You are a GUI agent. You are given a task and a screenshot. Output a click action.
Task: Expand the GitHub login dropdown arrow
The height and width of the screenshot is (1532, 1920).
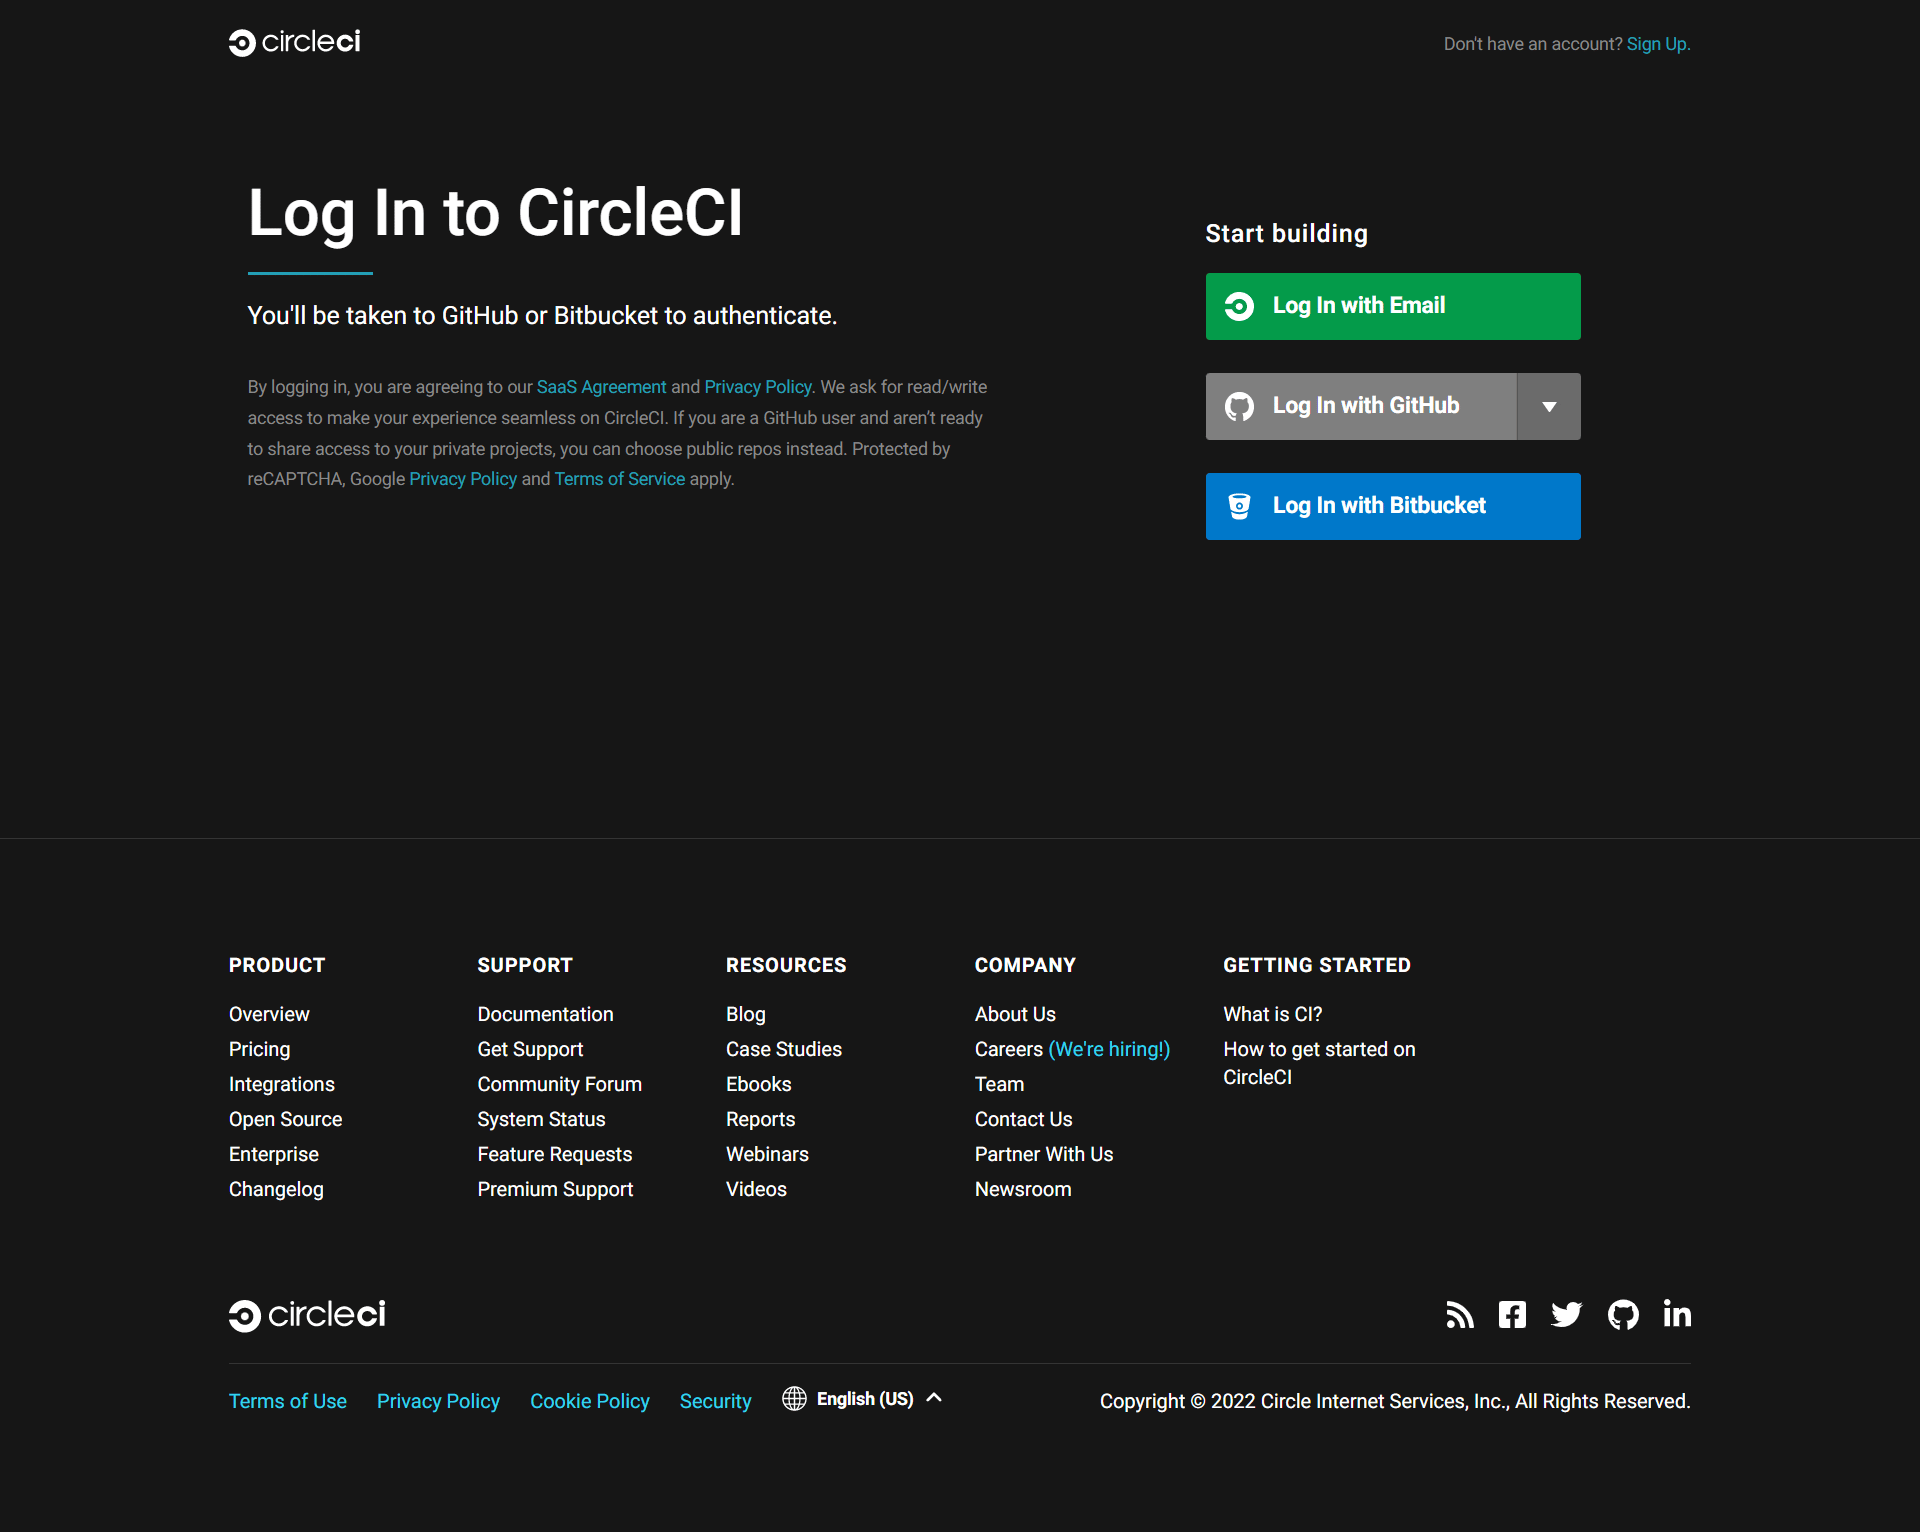[1549, 406]
